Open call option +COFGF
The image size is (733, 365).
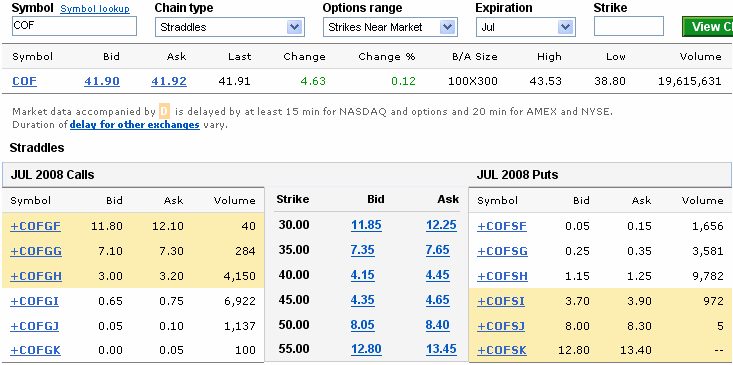click(36, 226)
